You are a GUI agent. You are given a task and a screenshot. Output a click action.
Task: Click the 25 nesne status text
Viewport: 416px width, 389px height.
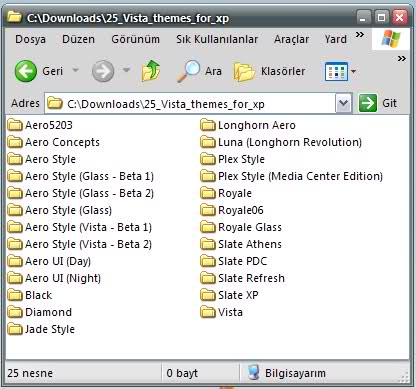point(30,373)
